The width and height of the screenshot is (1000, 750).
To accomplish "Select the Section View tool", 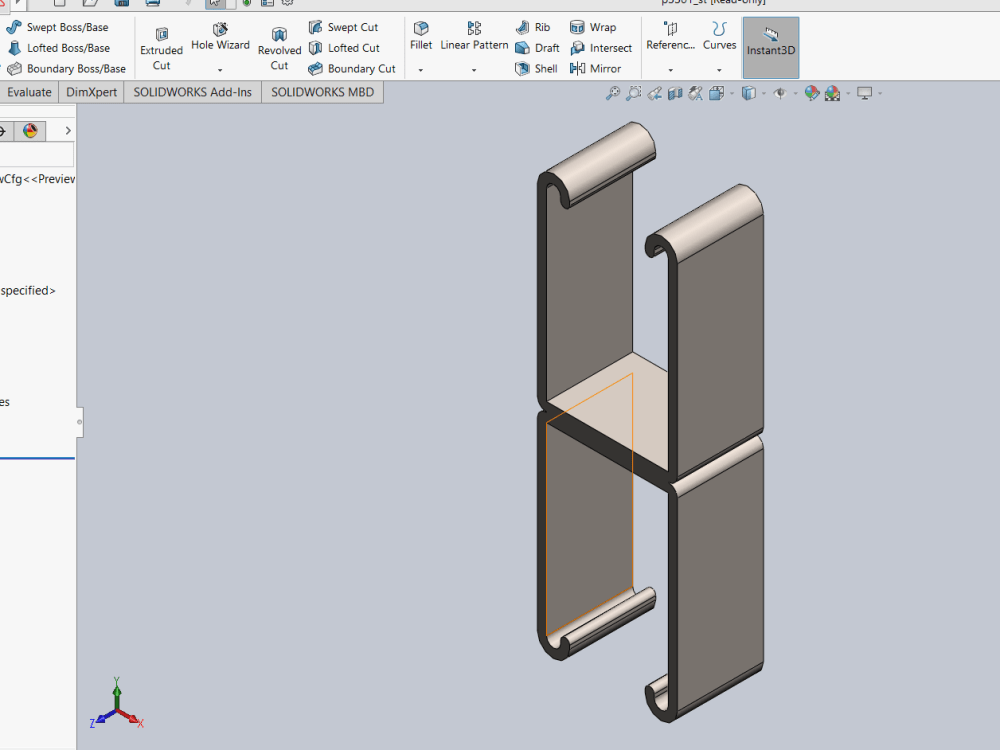I will pos(673,92).
